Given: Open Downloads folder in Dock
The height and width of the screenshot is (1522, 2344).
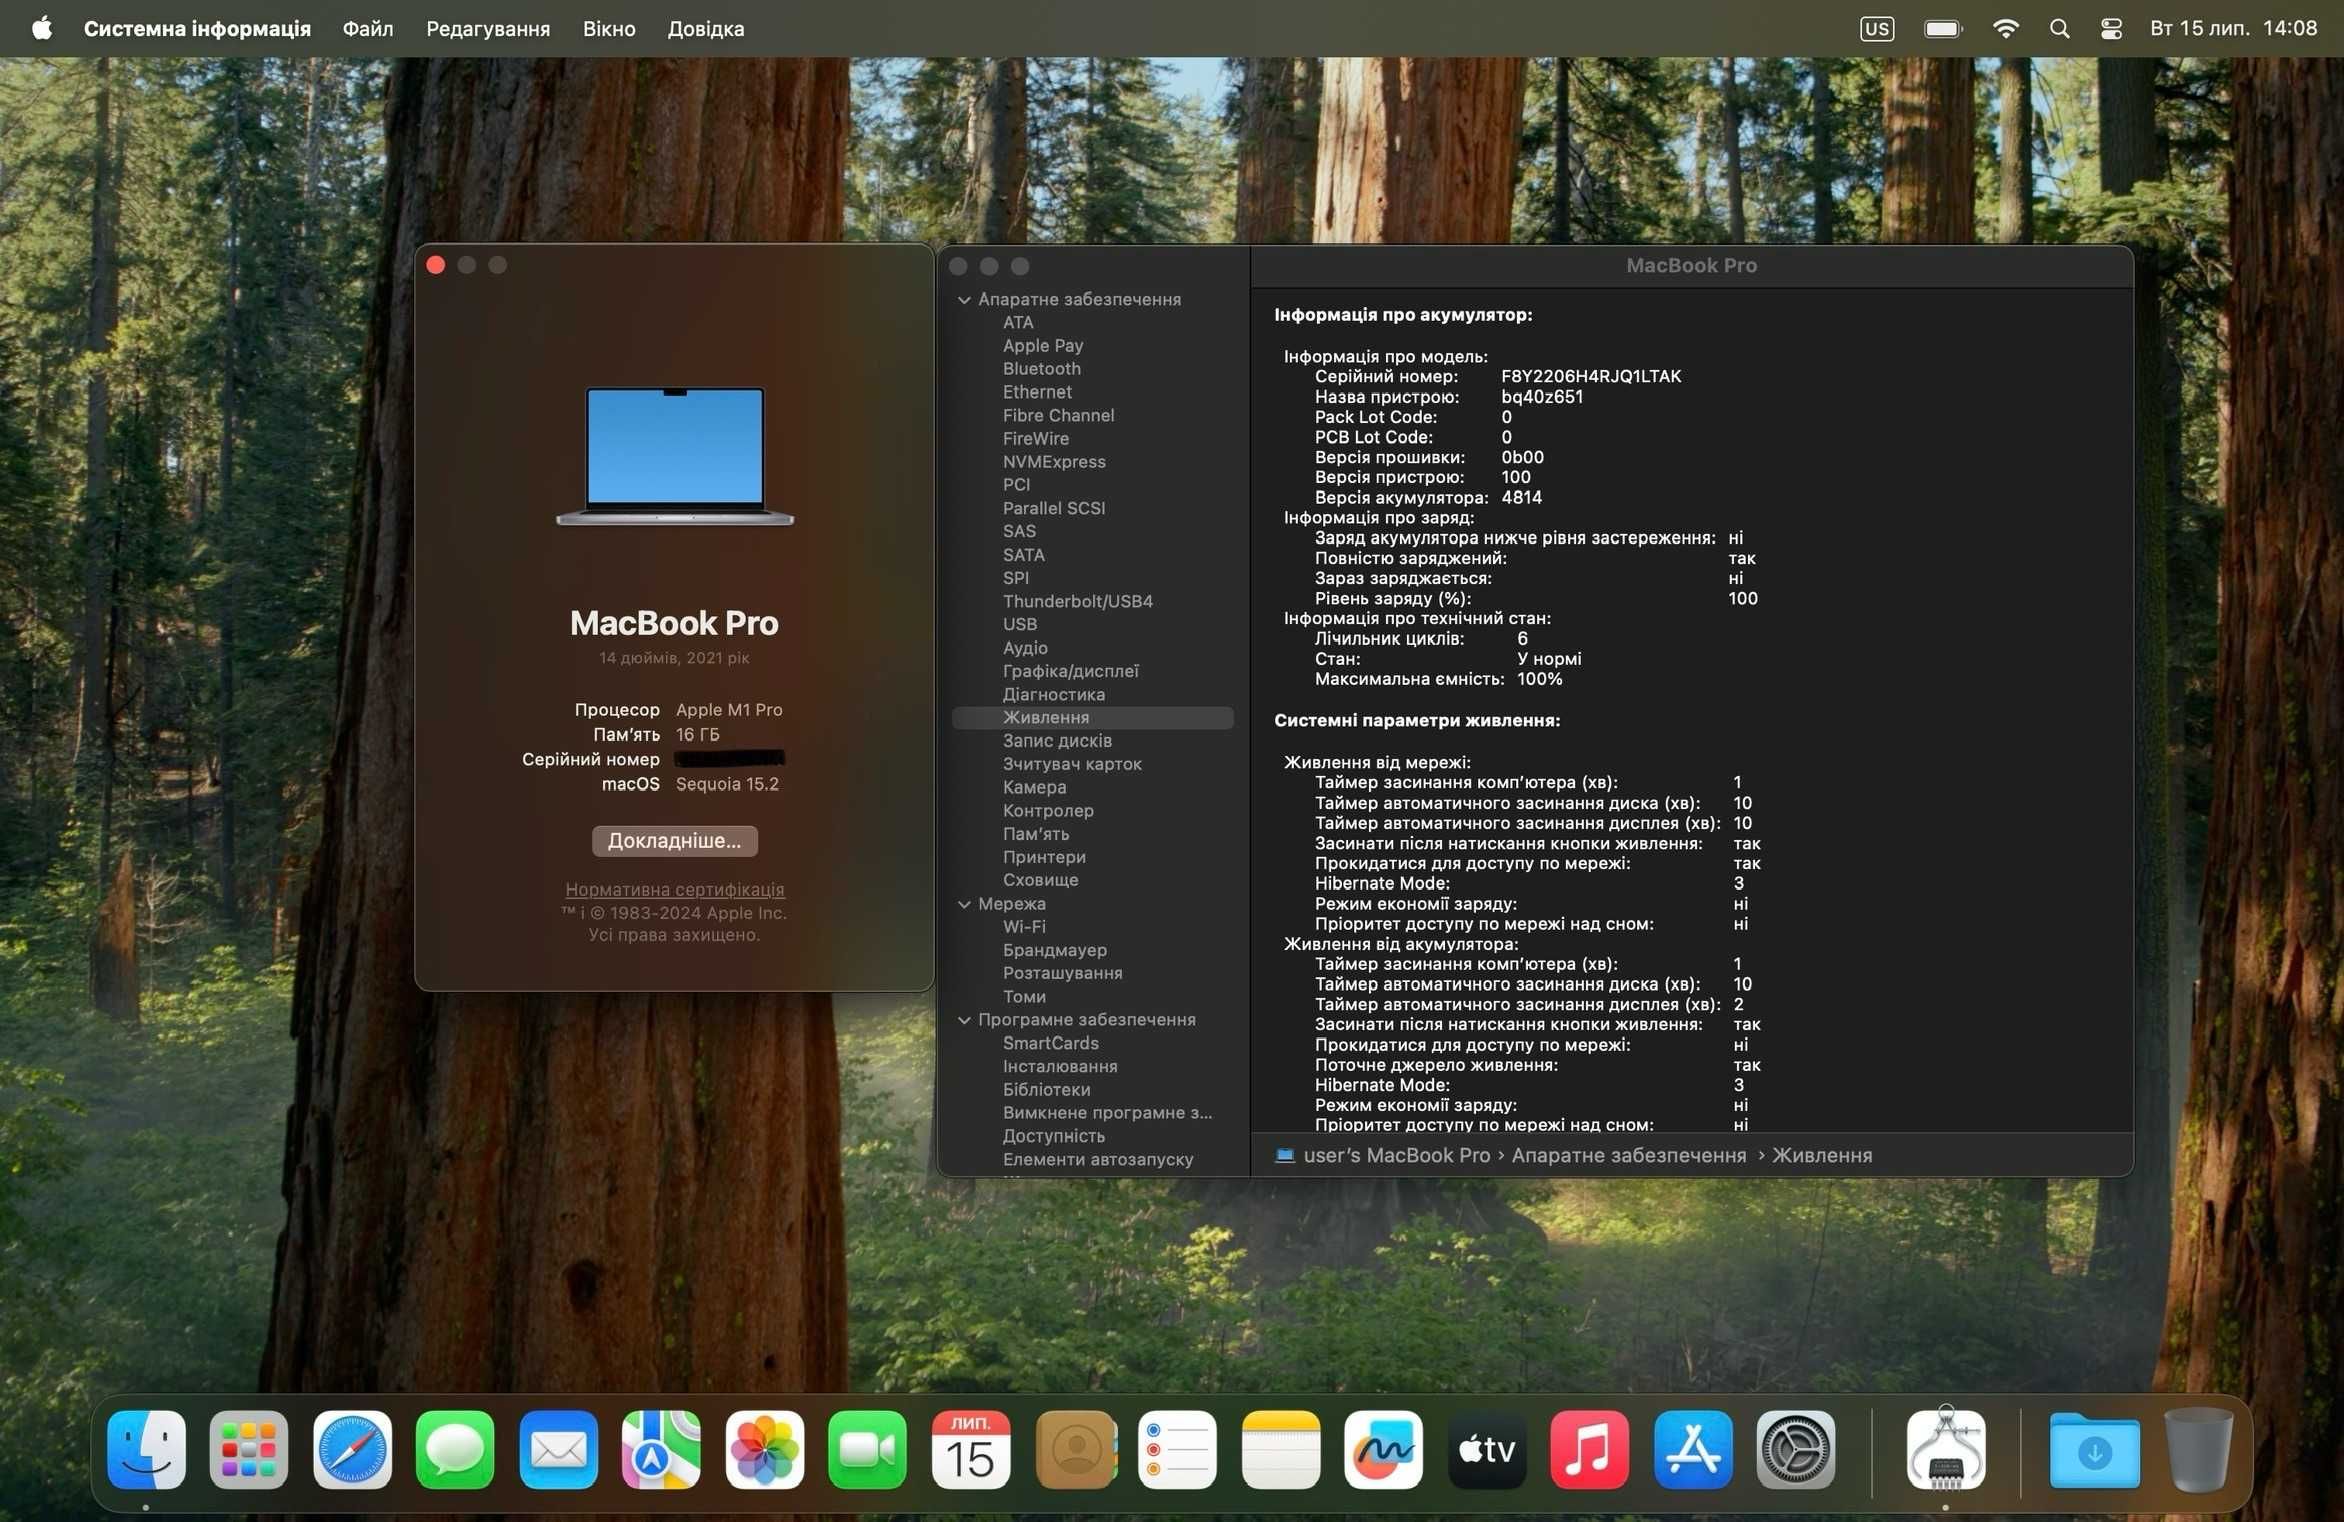Looking at the screenshot, I should click(2094, 1450).
